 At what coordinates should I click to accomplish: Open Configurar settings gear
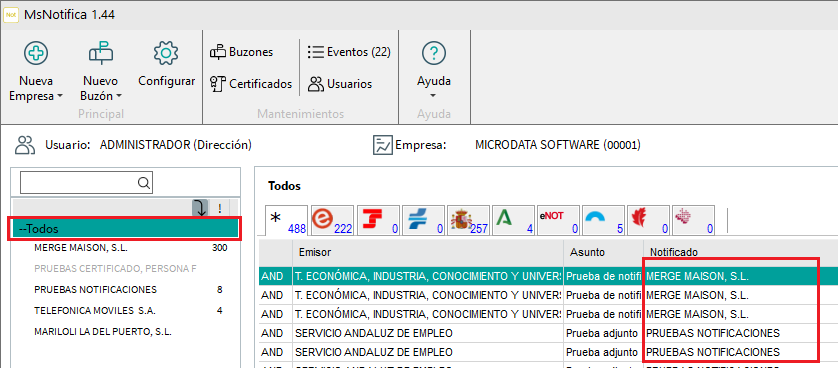(166, 65)
